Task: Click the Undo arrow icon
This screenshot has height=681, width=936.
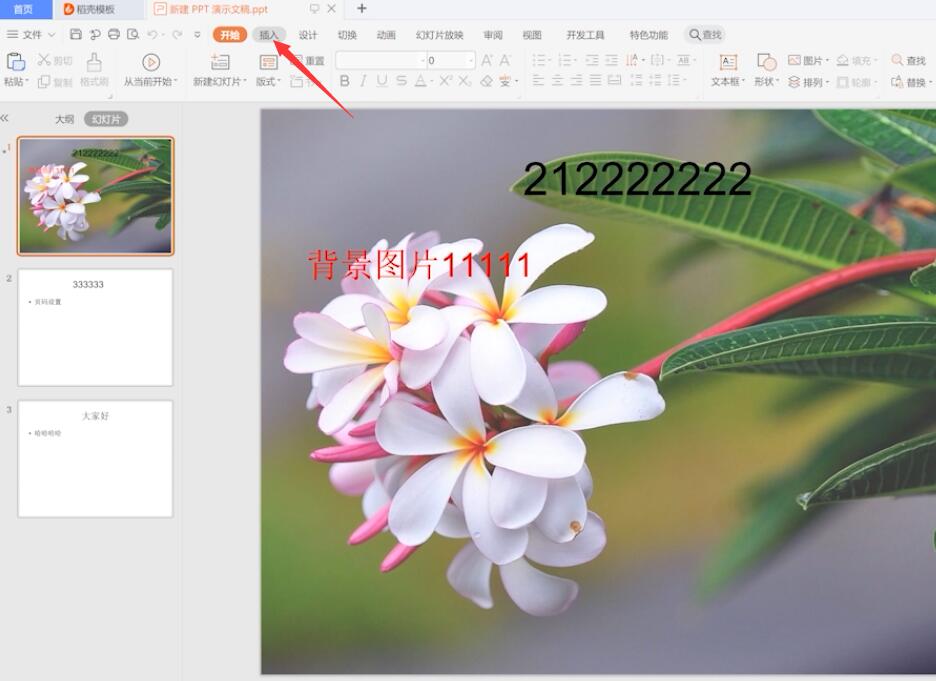Action: (153, 35)
